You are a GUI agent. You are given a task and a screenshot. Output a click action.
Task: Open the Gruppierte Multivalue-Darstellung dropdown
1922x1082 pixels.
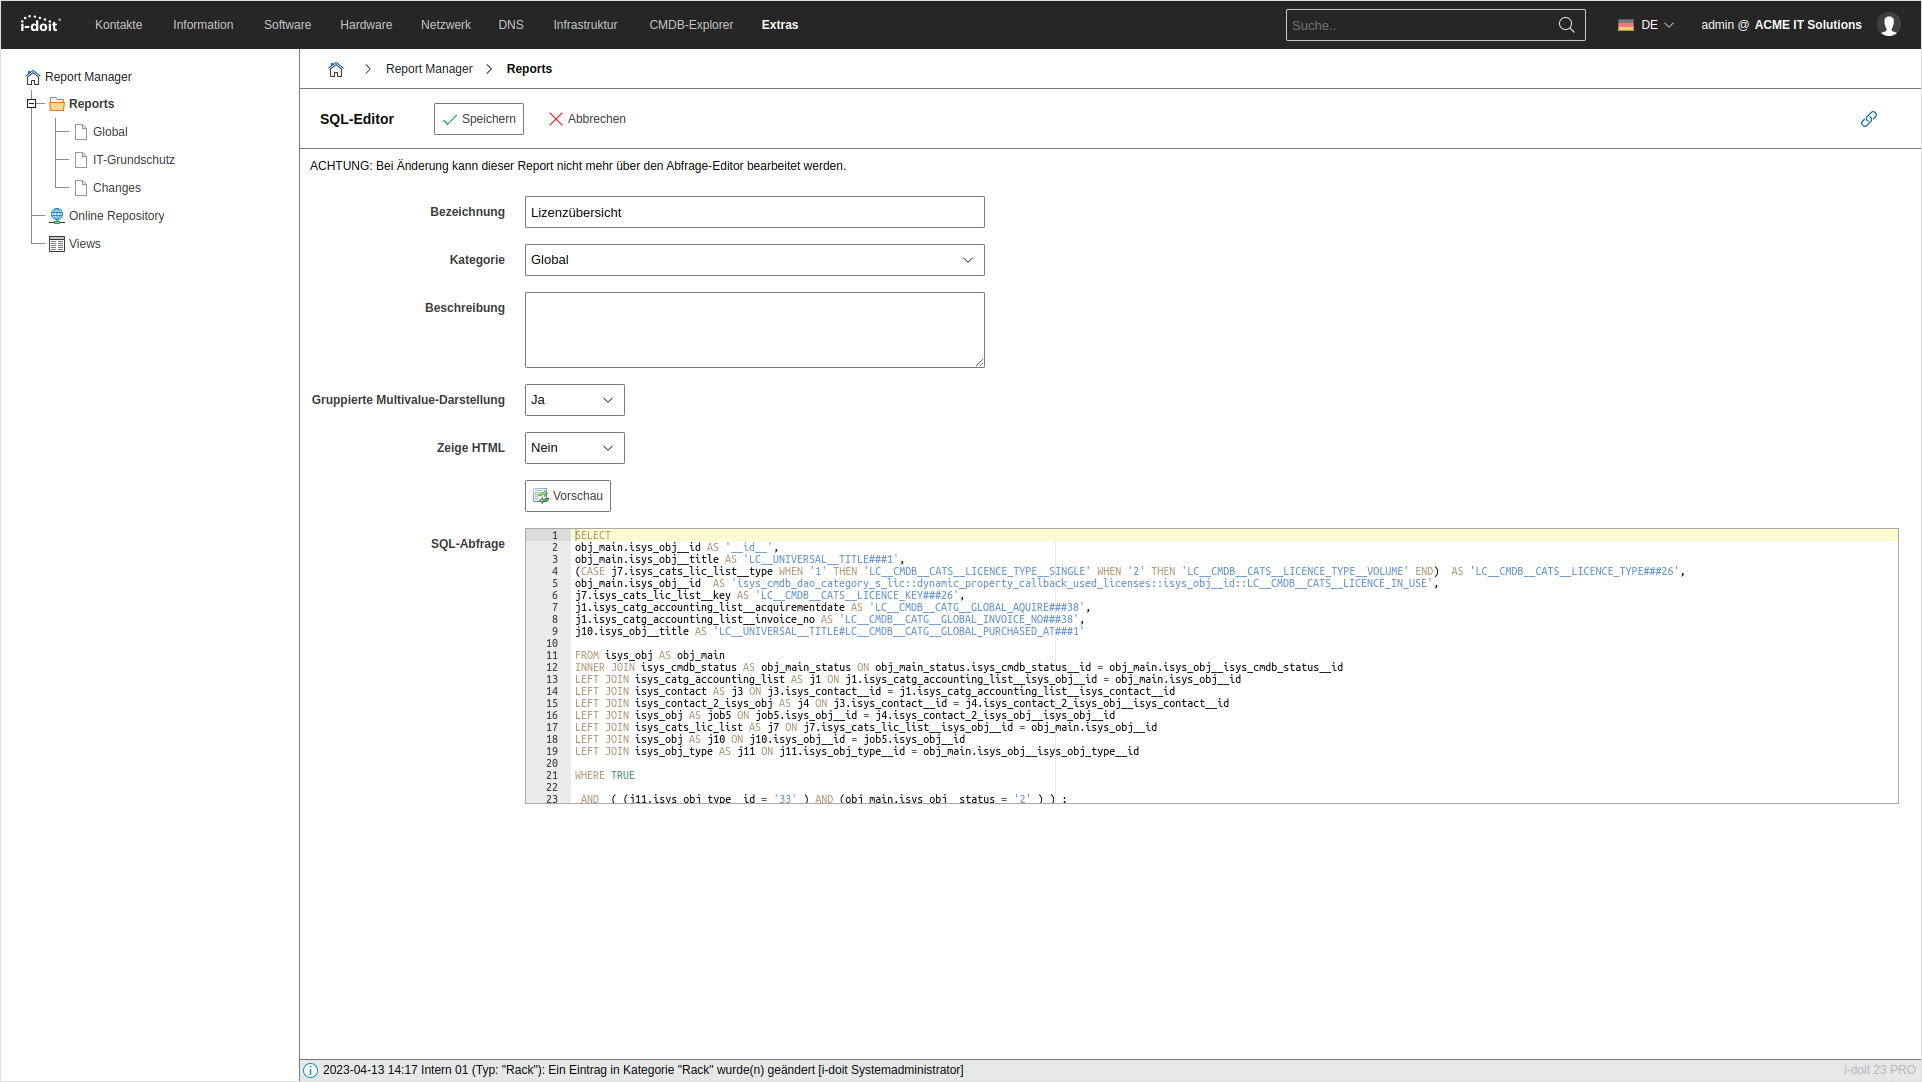574,400
